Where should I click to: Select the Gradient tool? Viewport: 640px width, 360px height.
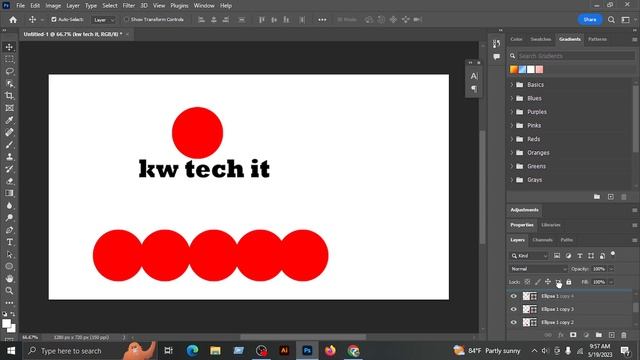click(x=9, y=193)
